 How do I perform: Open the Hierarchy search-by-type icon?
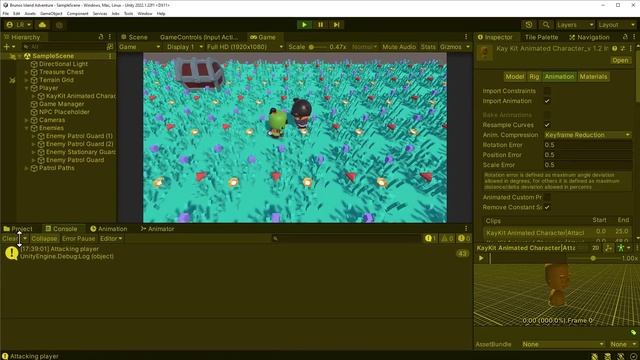110,47
